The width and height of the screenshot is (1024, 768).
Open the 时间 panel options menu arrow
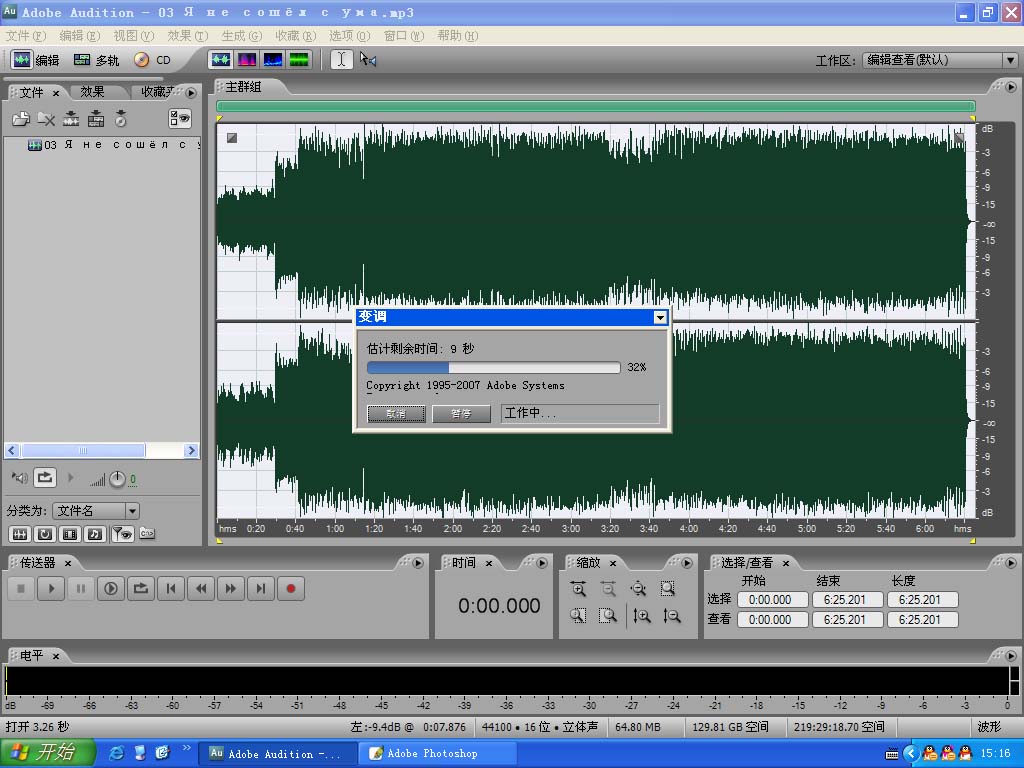click(x=542, y=563)
